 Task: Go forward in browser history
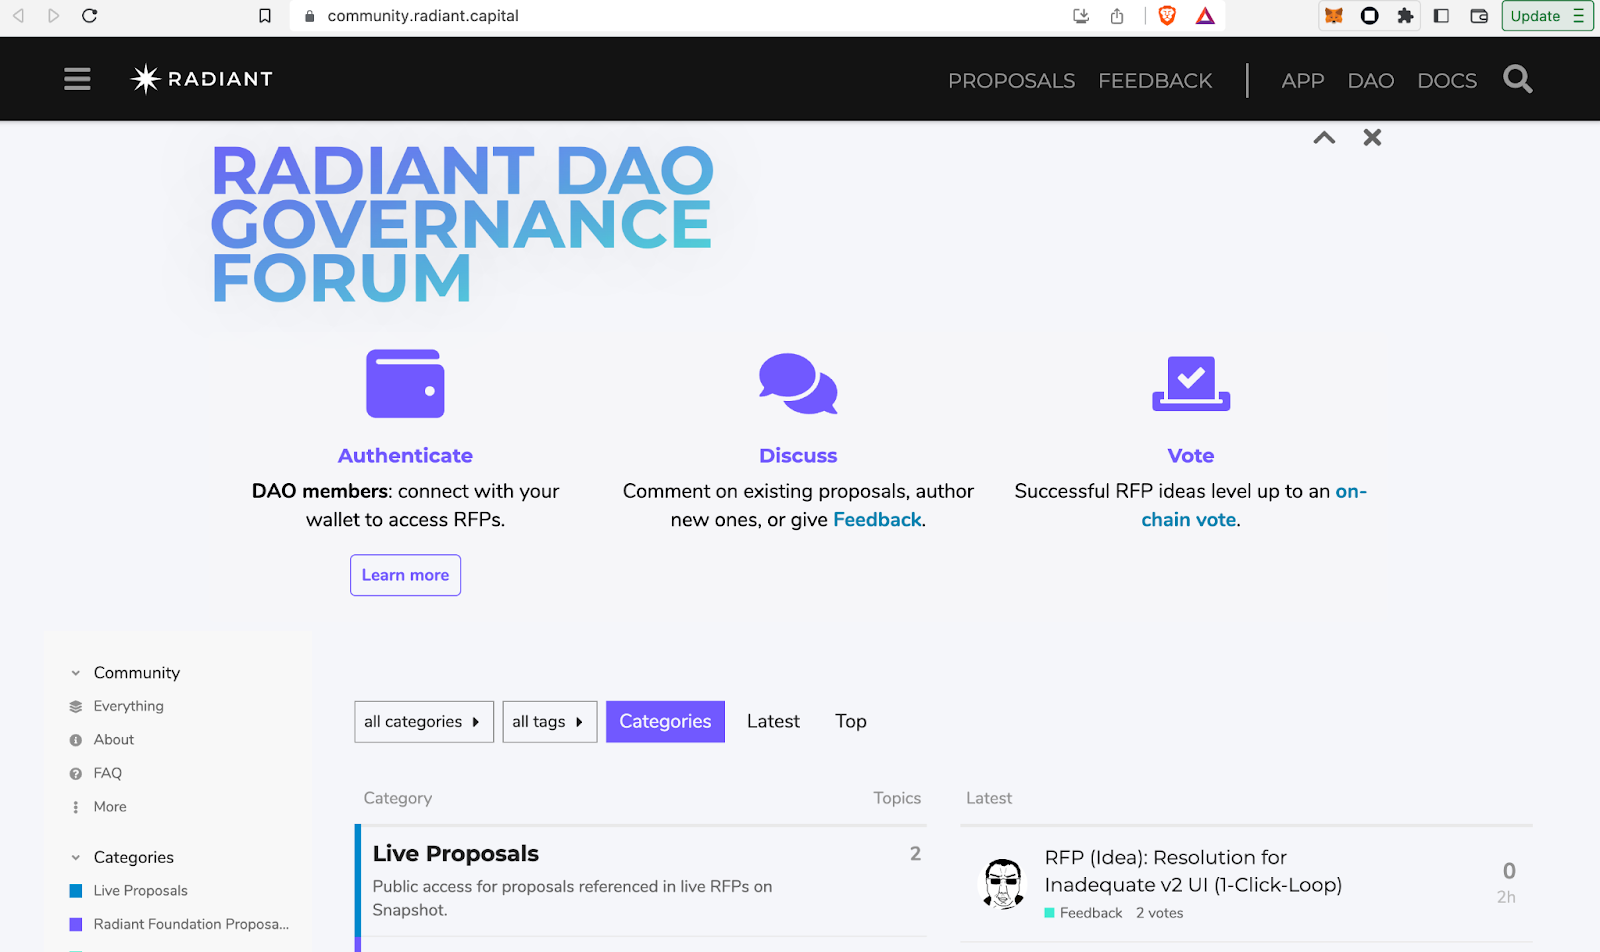point(54,16)
